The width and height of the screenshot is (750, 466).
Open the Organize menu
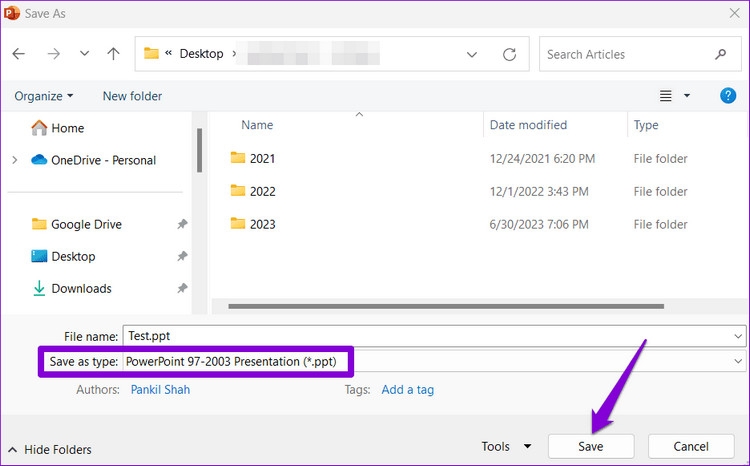[x=44, y=96]
